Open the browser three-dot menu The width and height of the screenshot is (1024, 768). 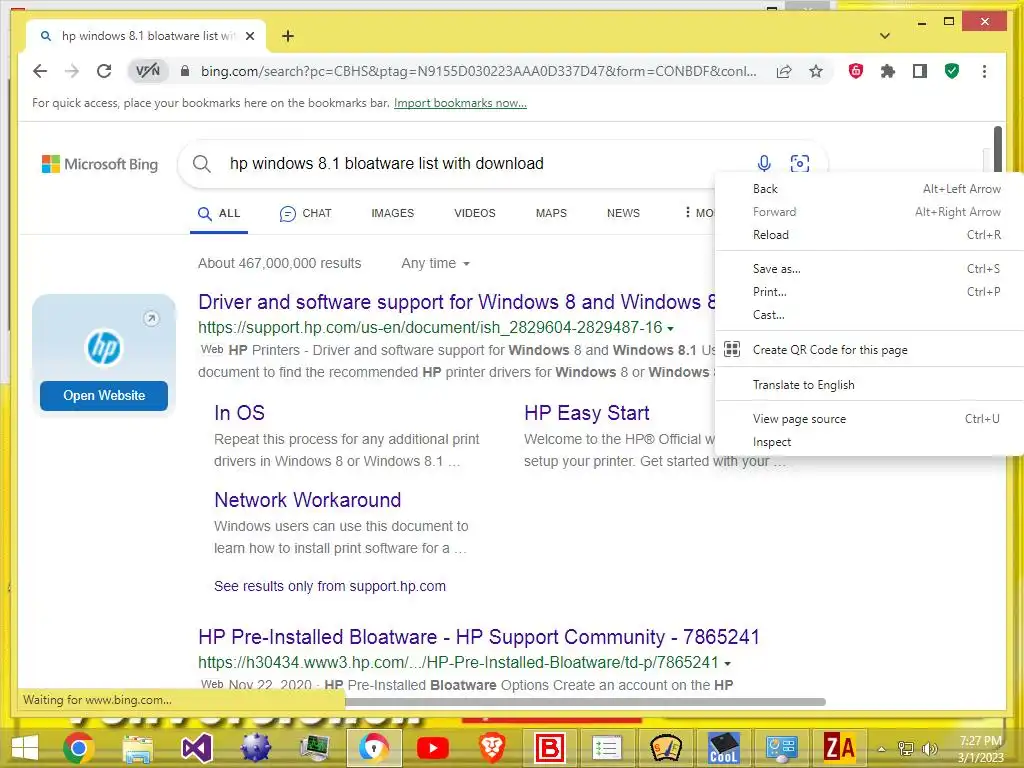(984, 71)
